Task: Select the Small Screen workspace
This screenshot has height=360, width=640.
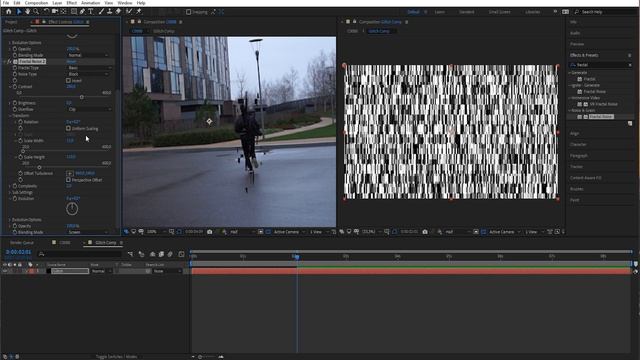Action: pyautogui.click(x=500, y=12)
